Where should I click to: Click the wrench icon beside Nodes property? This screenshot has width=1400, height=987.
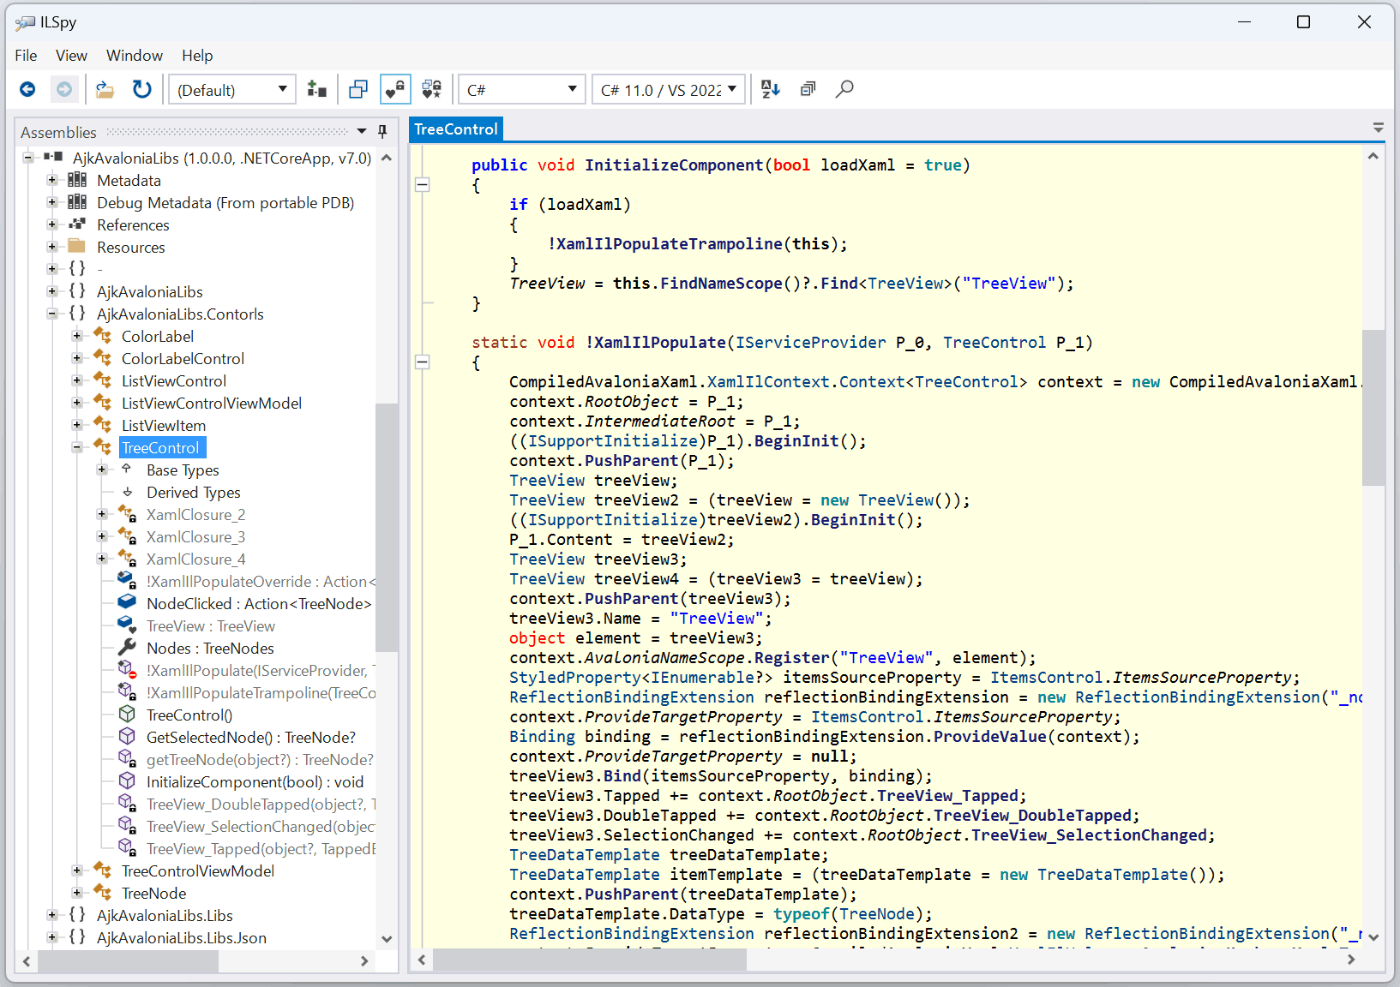click(x=127, y=648)
